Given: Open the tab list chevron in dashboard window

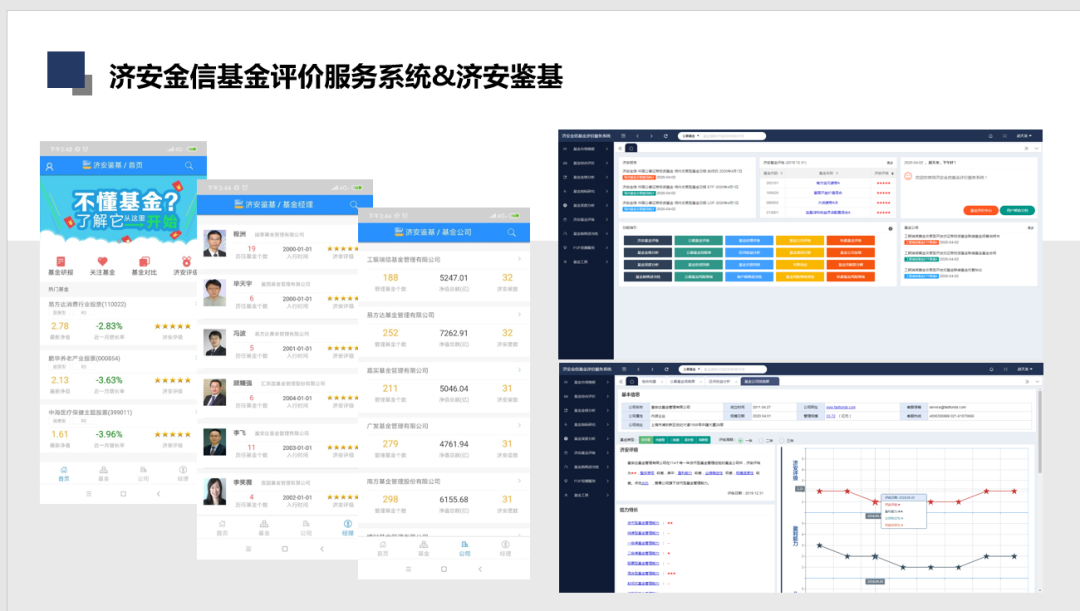Looking at the screenshot, I should pyautogui.click(x=1037, y=148).
